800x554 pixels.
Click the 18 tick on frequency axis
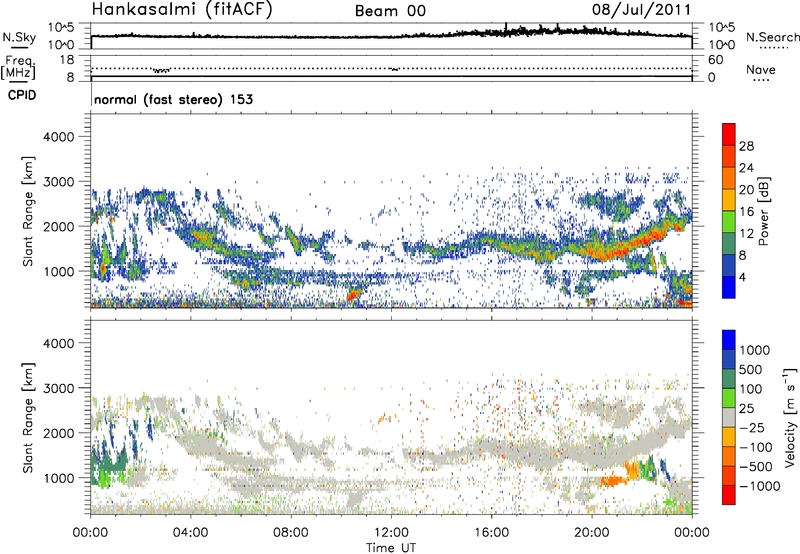[67, 60]
